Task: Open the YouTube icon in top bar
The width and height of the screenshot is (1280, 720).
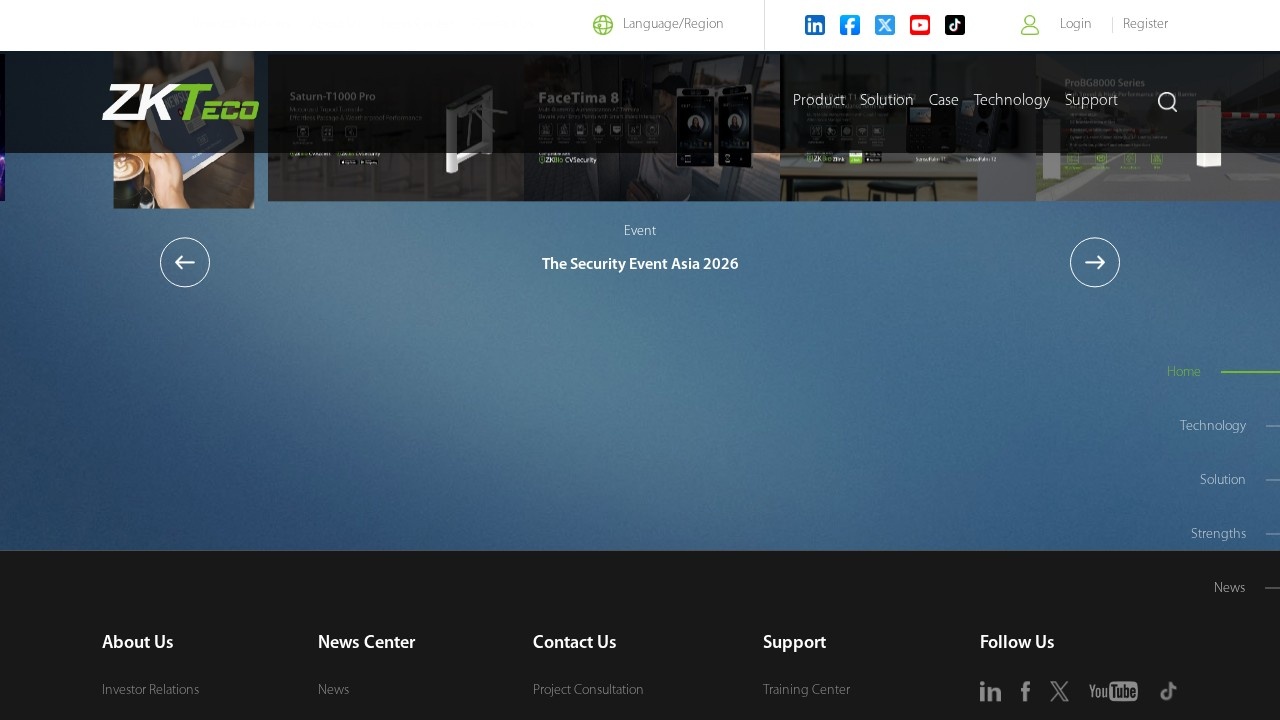Action: point(920,25)
